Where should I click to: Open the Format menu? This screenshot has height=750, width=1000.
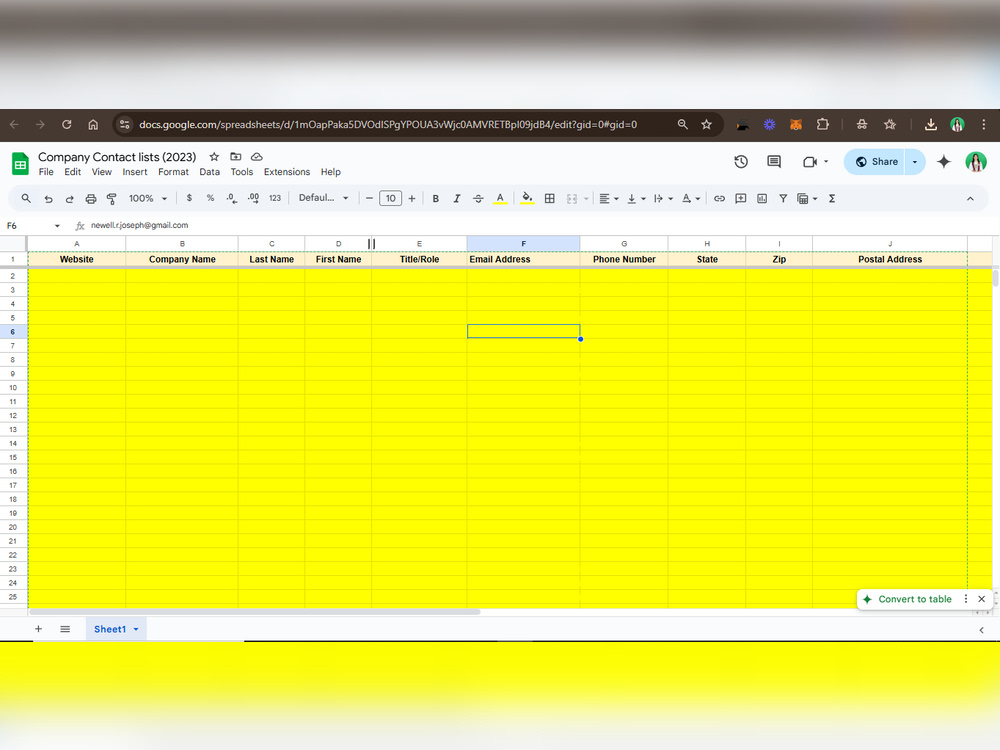point(173,172)
